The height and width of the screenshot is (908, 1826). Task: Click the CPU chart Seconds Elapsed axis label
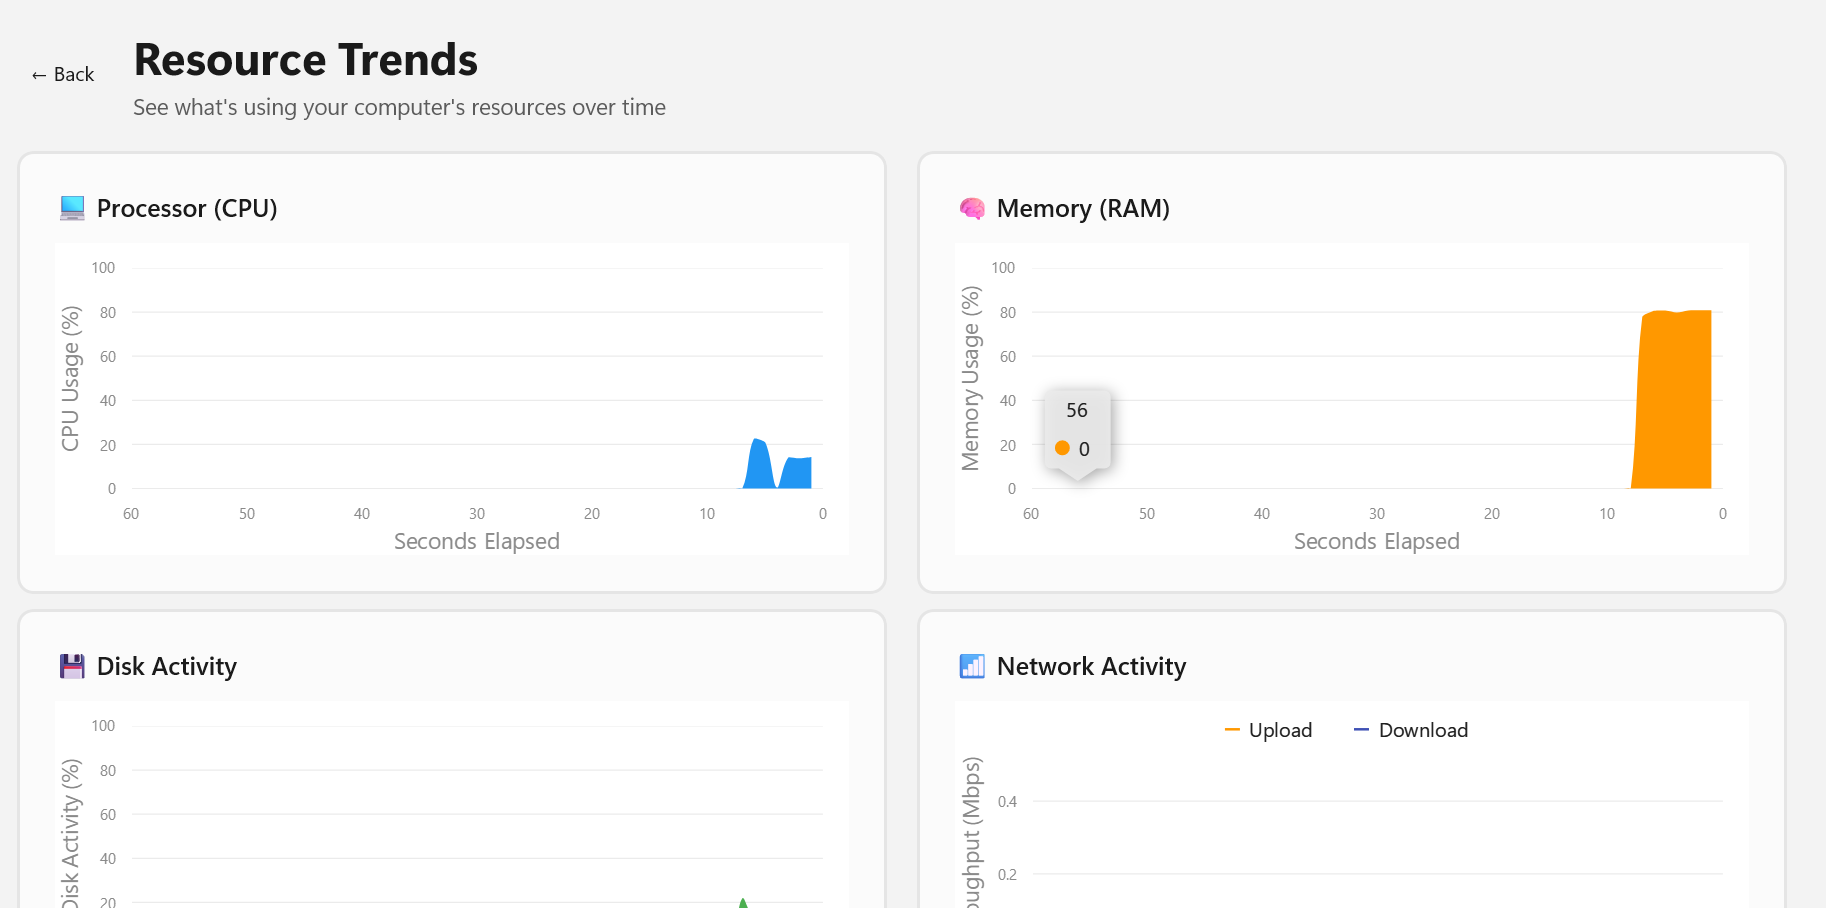coord(477,541)
